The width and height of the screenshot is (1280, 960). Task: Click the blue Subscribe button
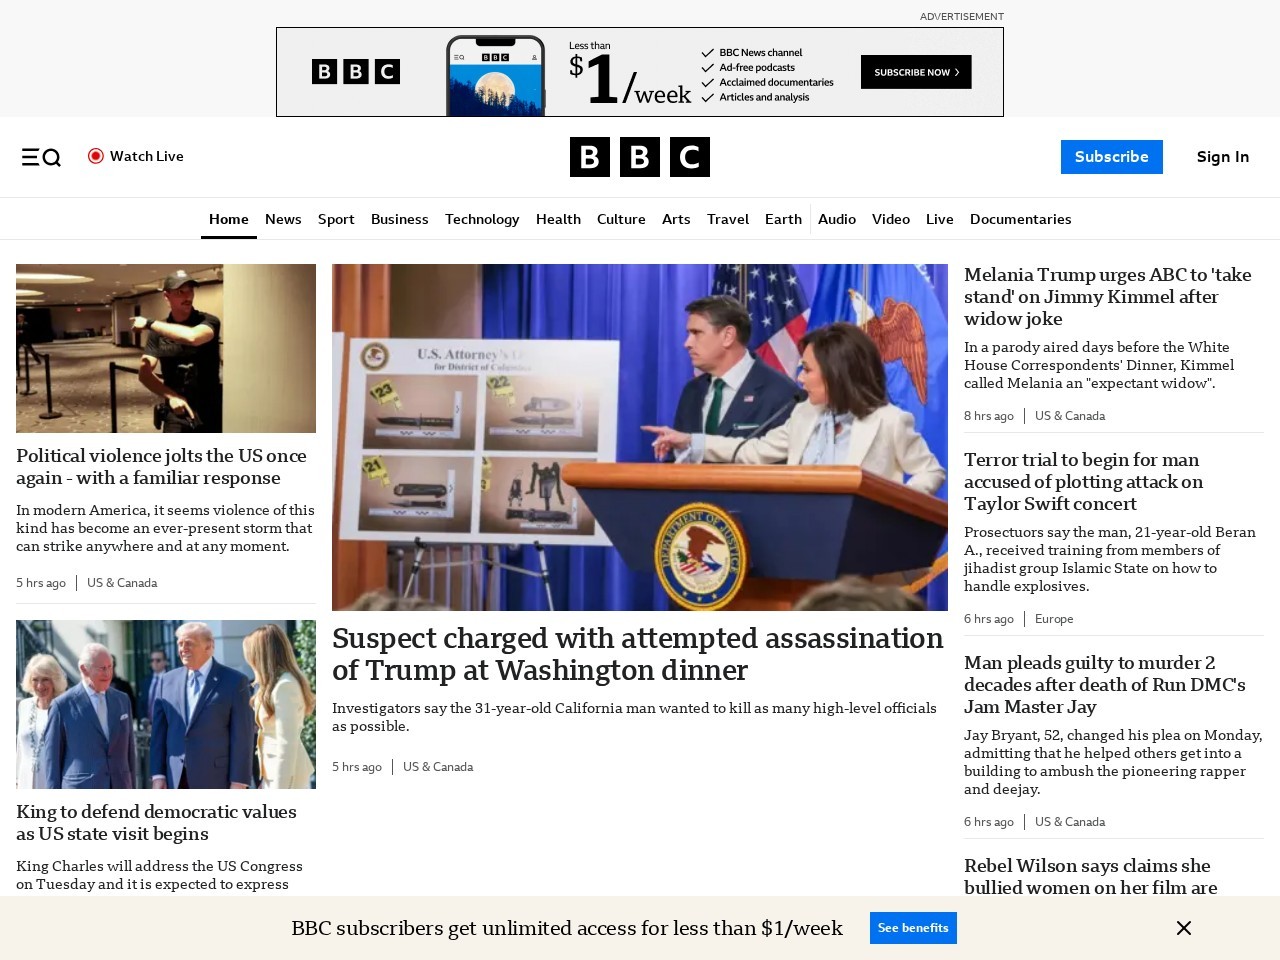click(x=1112, y=157)
